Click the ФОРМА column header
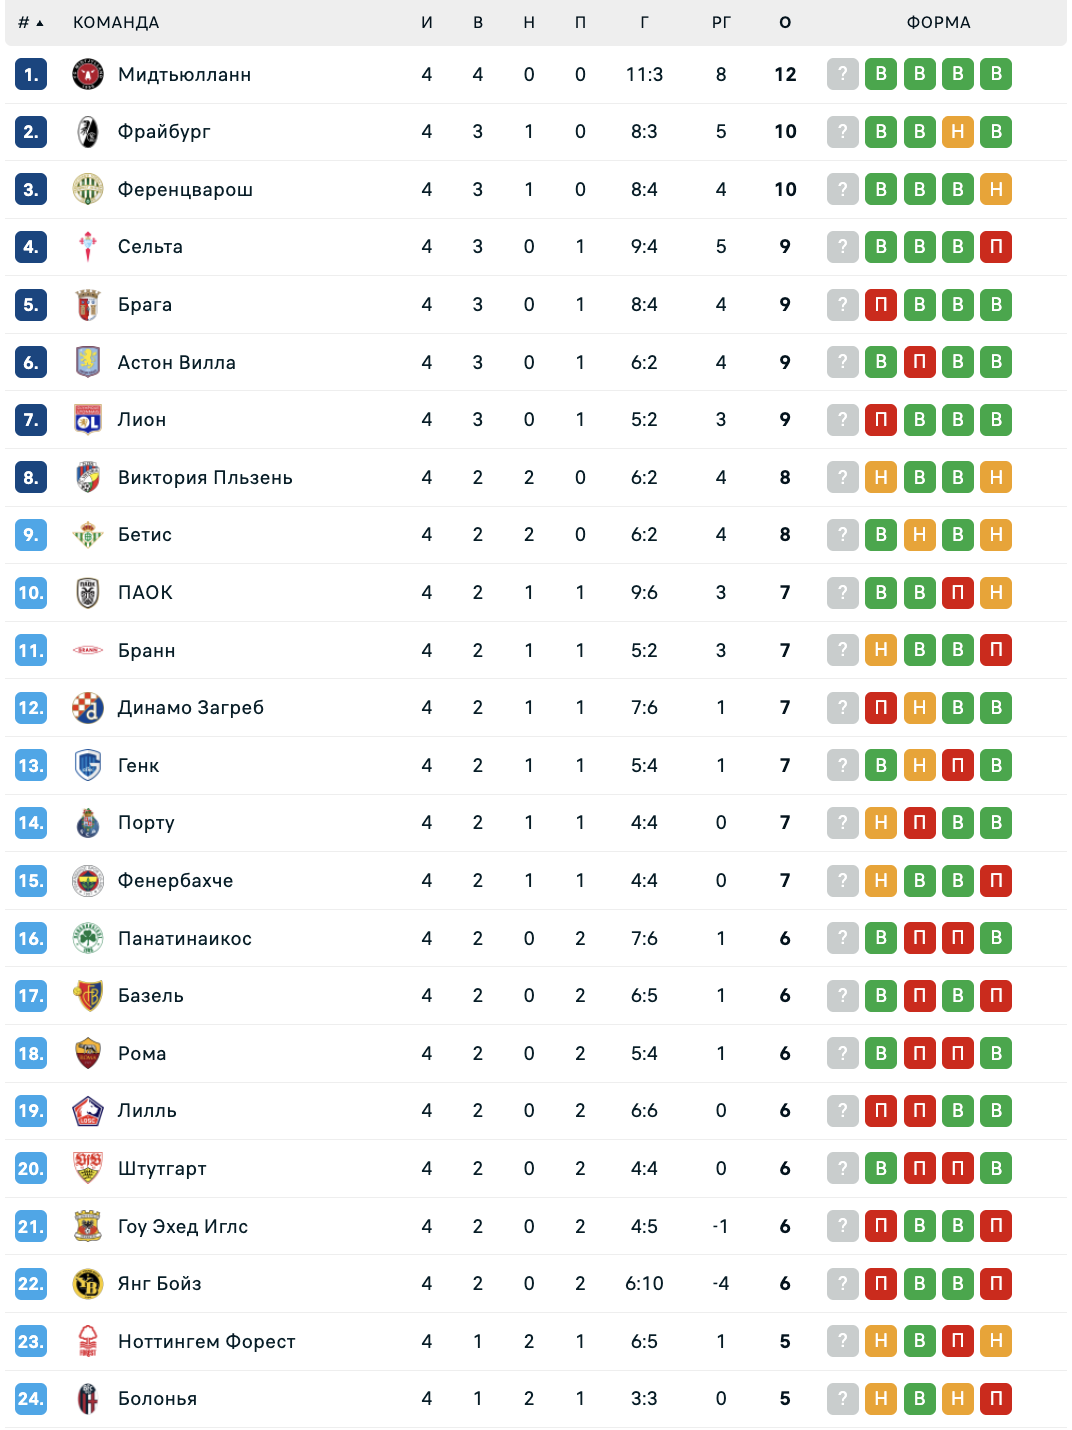 [938, 22]
